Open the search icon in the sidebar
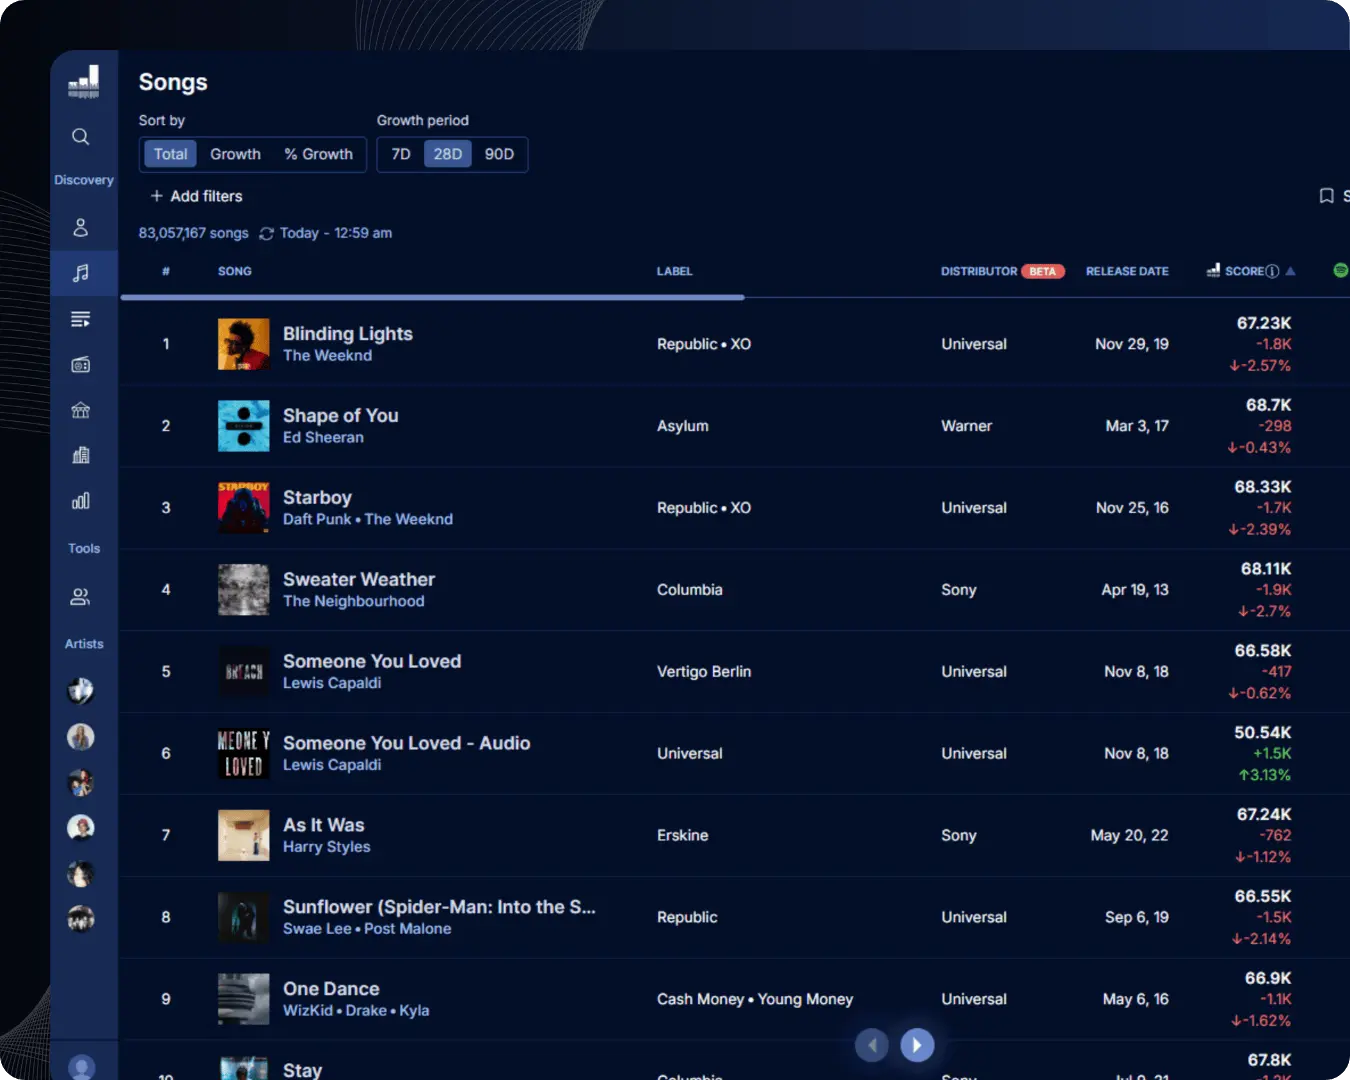Screen dimensions: 1350x1080 (80, 137)
